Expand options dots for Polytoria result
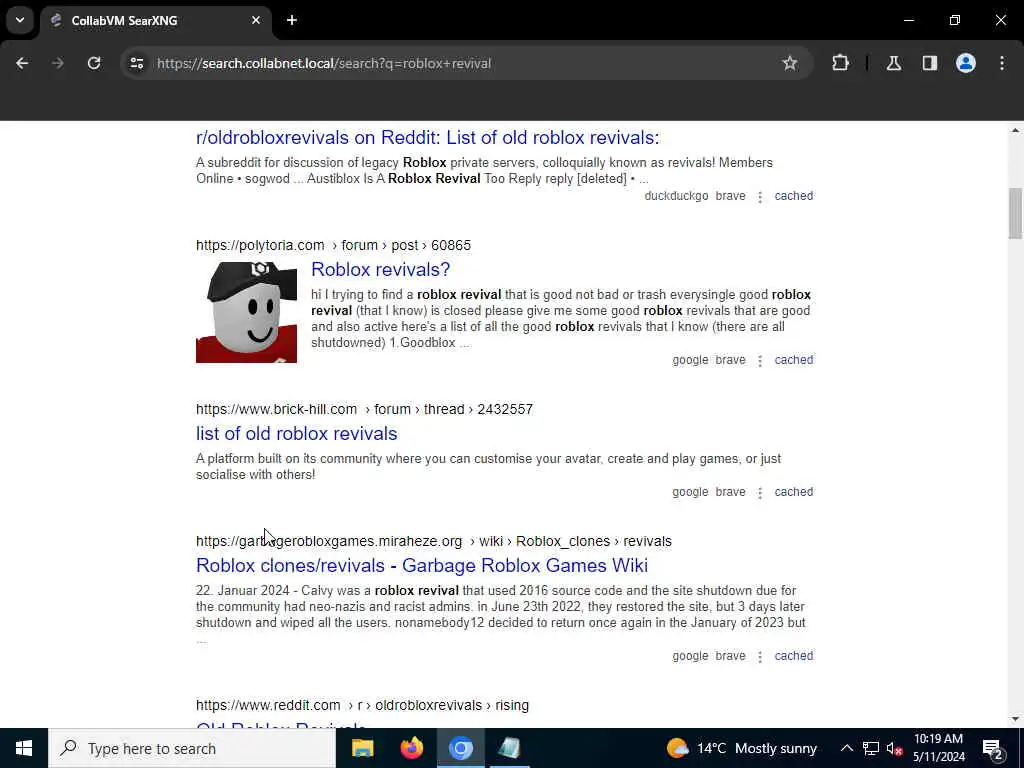Screen dimensions: 1024x768 coord(760,360)
